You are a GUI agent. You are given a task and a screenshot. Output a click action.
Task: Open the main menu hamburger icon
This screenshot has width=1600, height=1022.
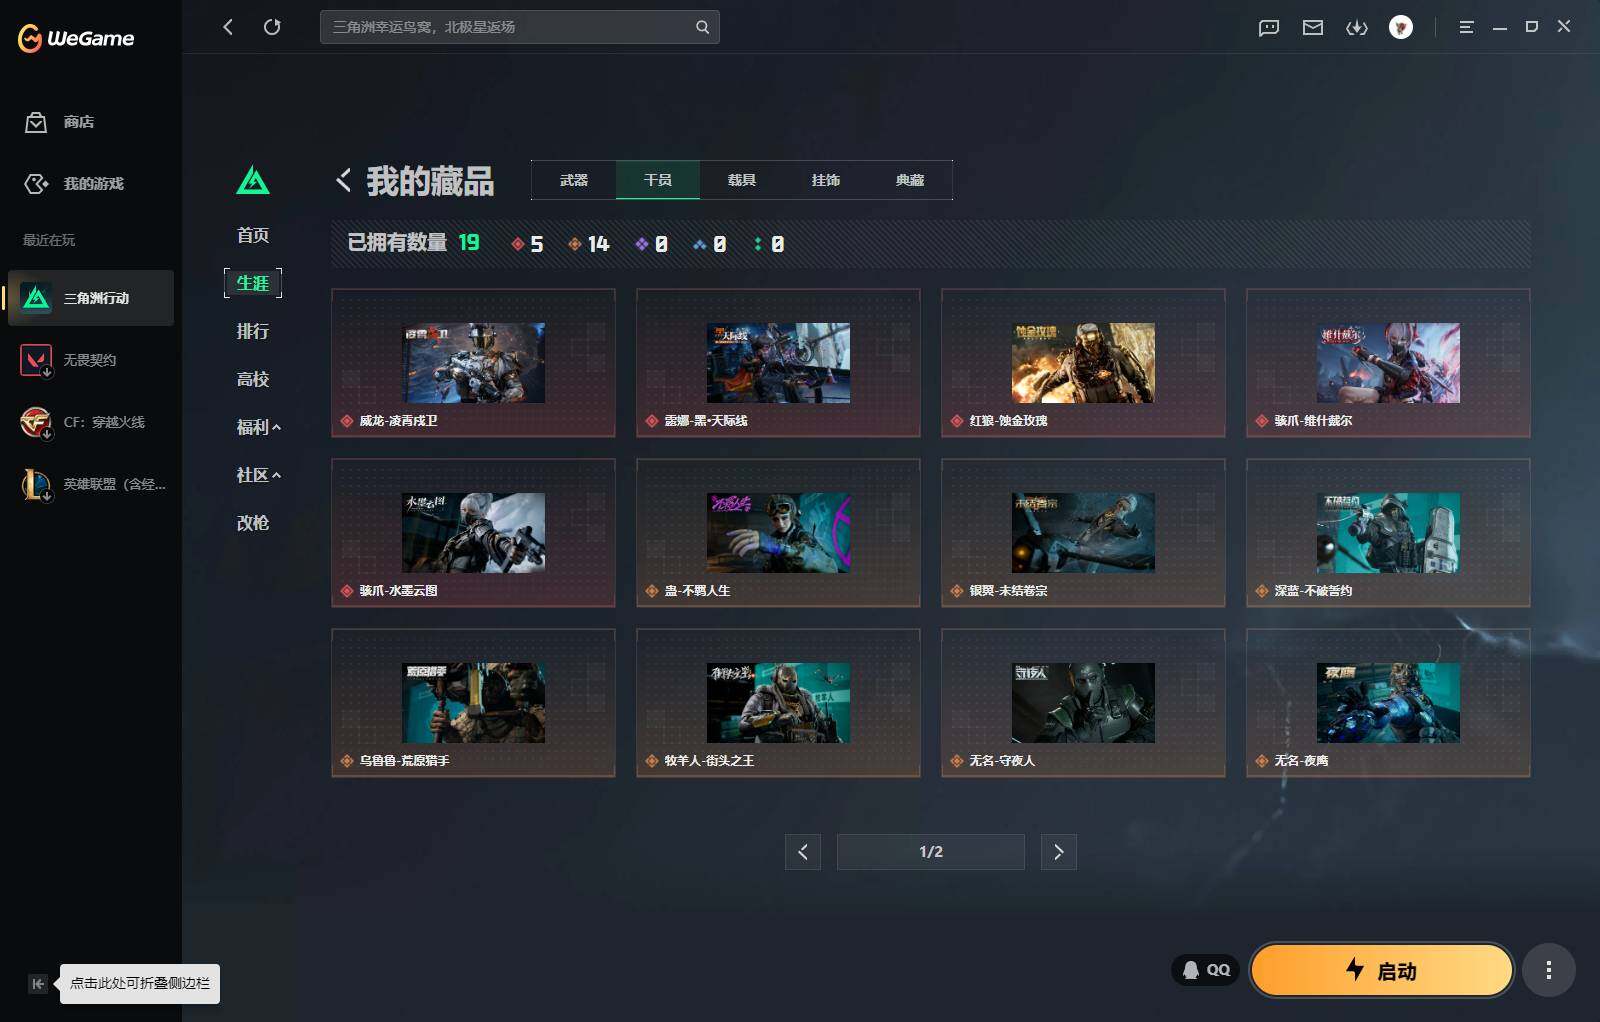(1467, 28)
